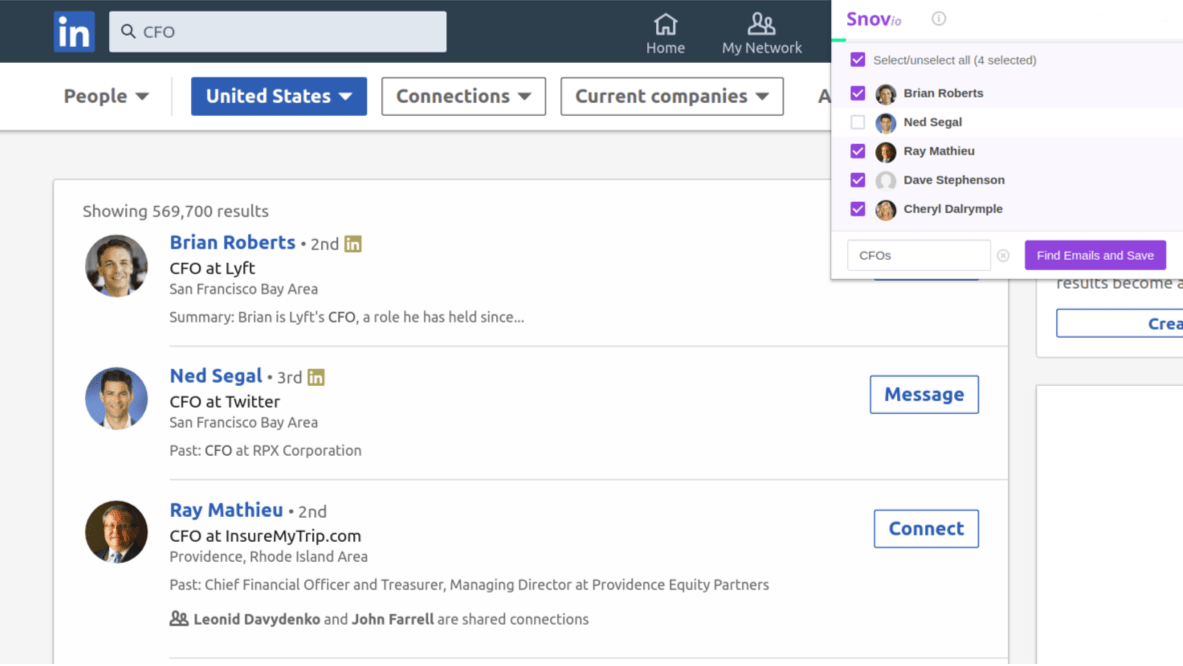Viewport: 1183px width, 666px height.
Task: Uncheck Cheryl Dalrymple in the prospect list
Action: click(857, 209)
